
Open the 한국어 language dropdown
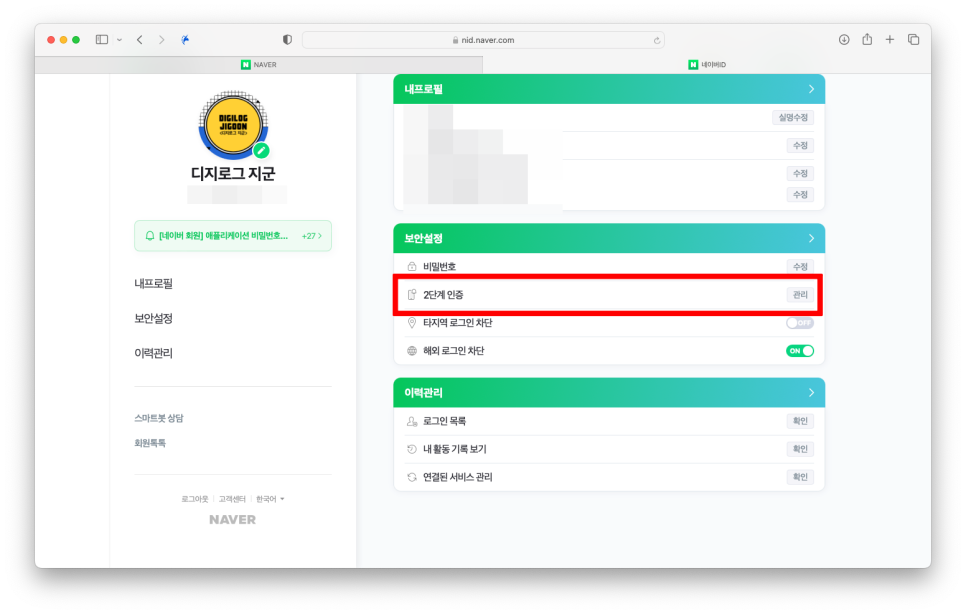(x=270, y=499)
